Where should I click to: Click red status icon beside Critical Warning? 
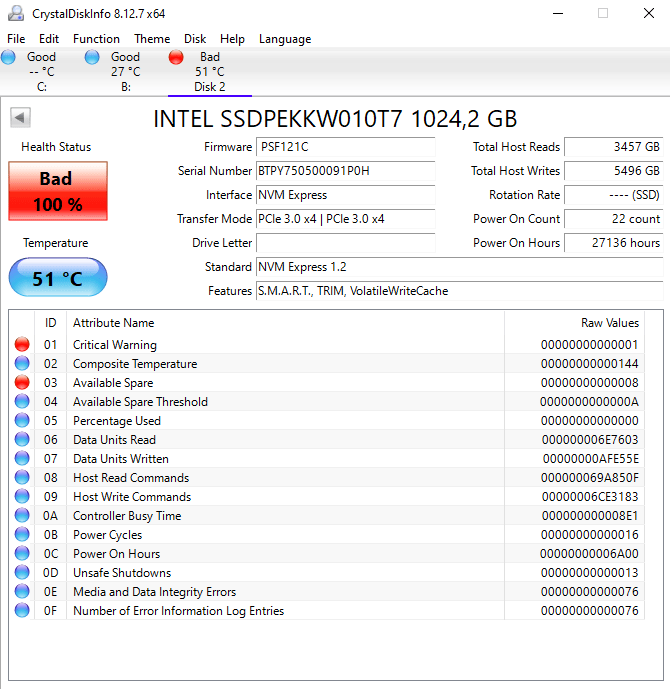(22, 345)
